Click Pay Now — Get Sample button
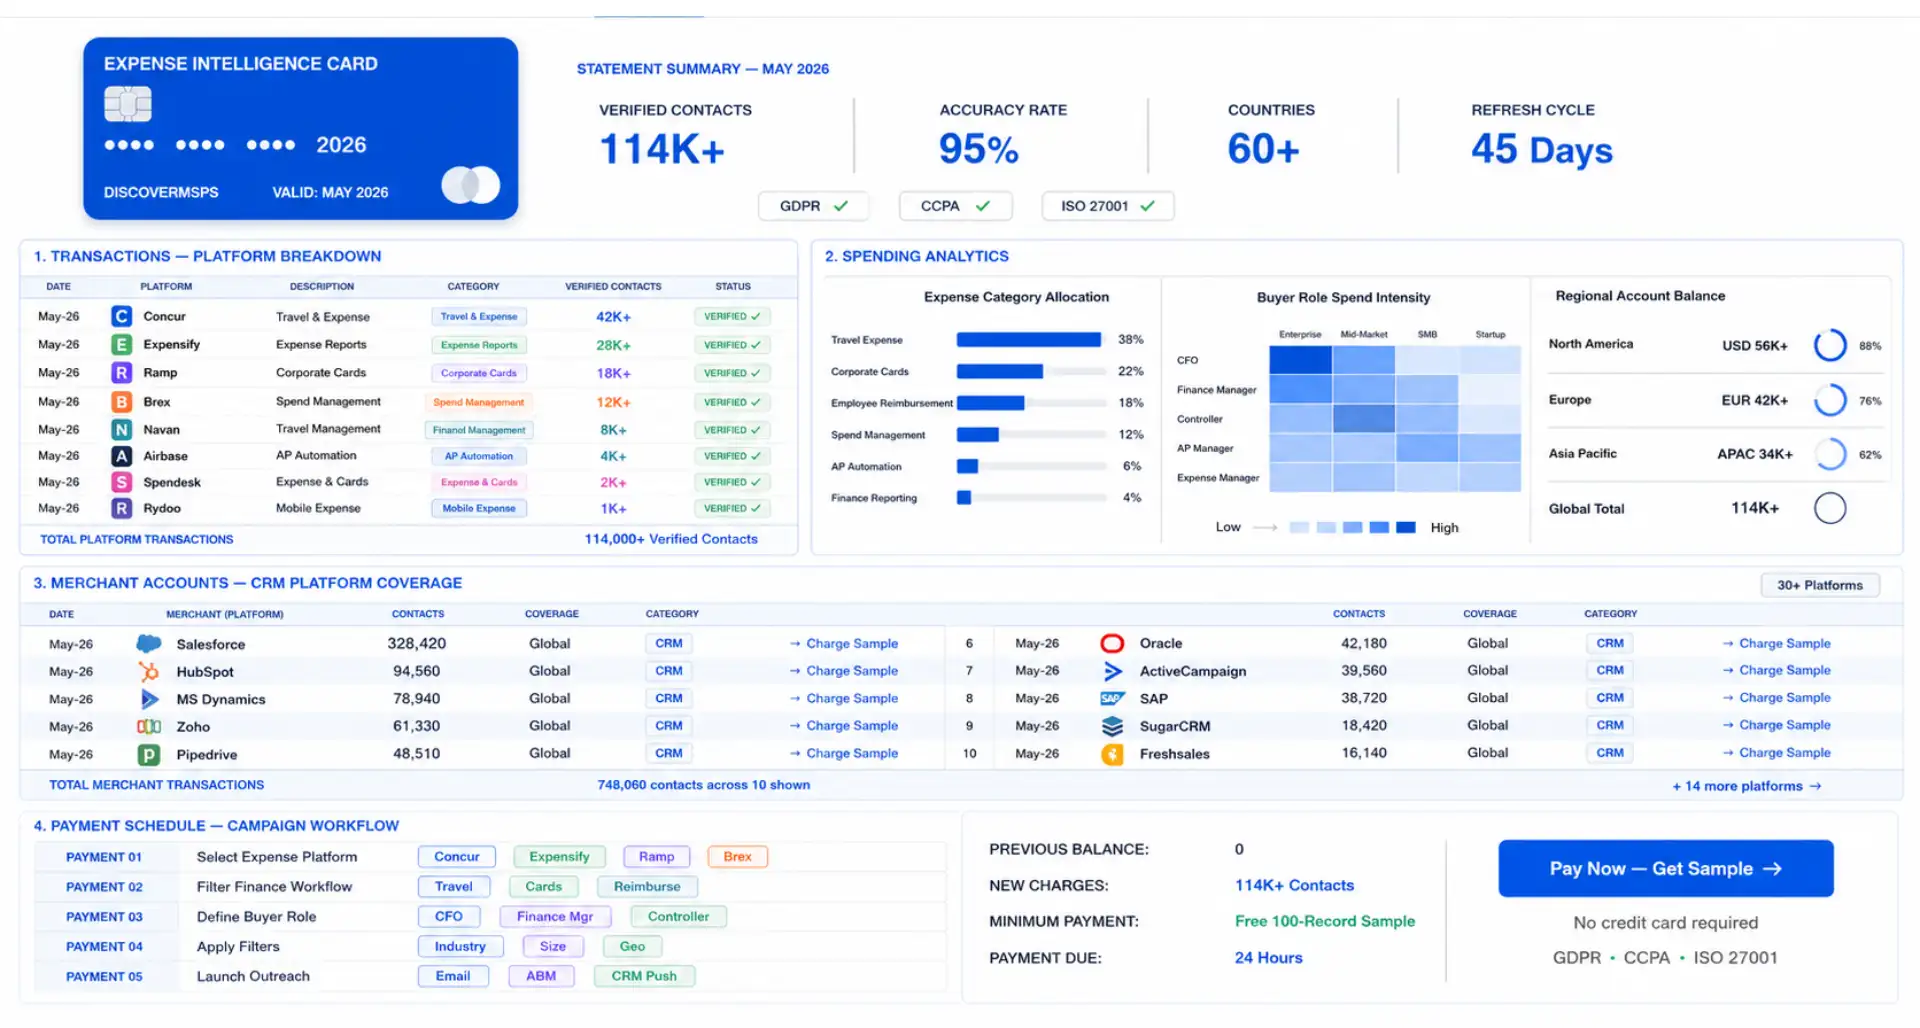This screenshot has height=1028, width=1920. [1665, 868]
